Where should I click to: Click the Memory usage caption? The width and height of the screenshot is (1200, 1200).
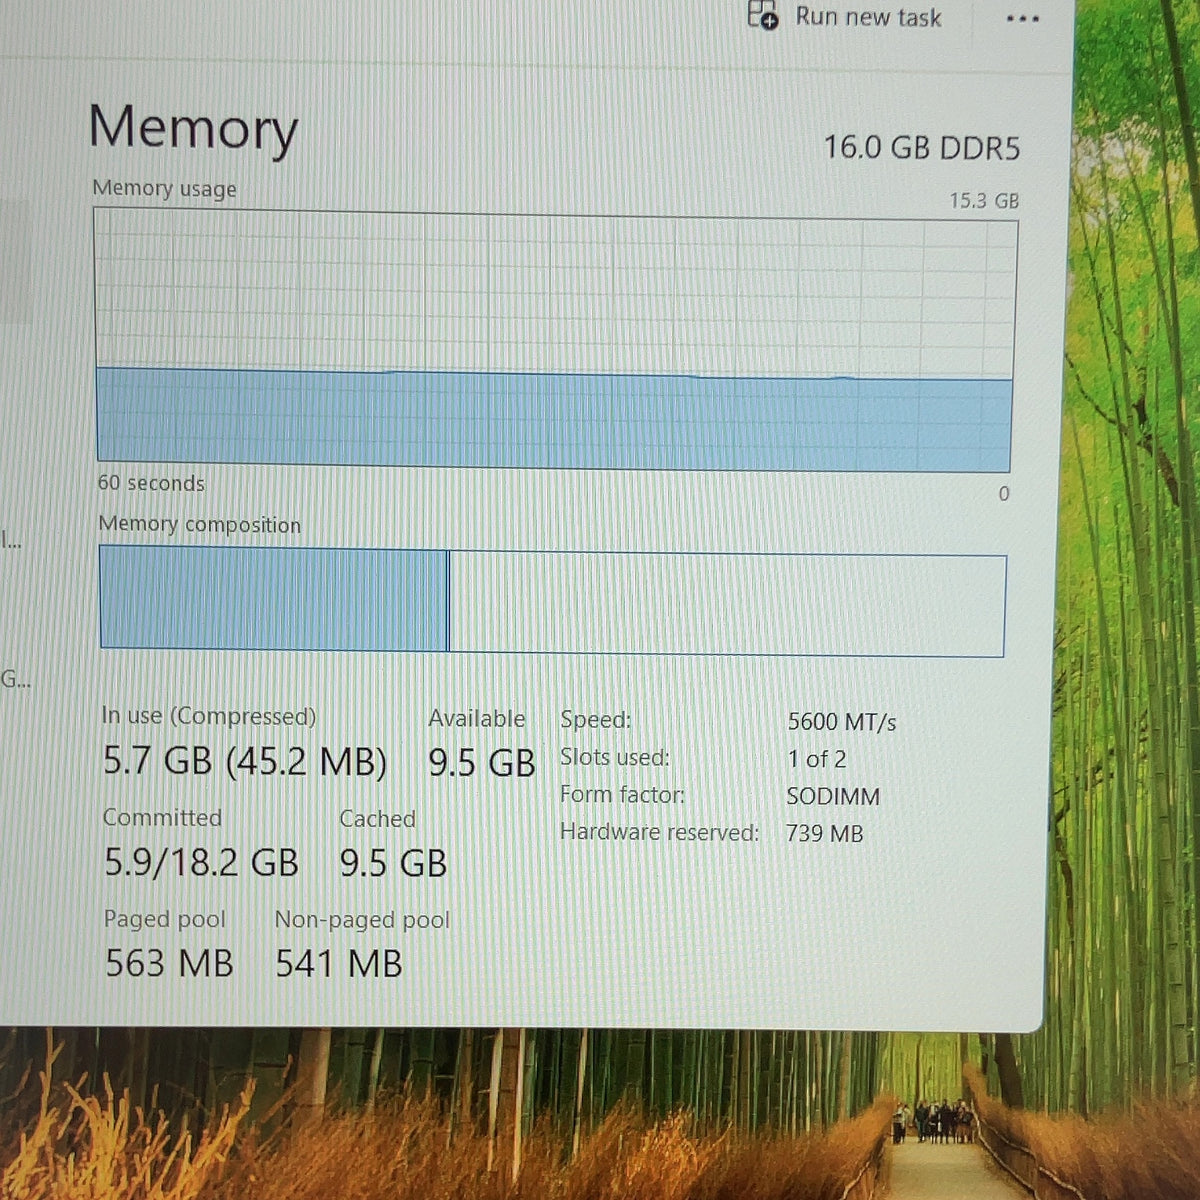pyautogui.click(x=165, y=189)
